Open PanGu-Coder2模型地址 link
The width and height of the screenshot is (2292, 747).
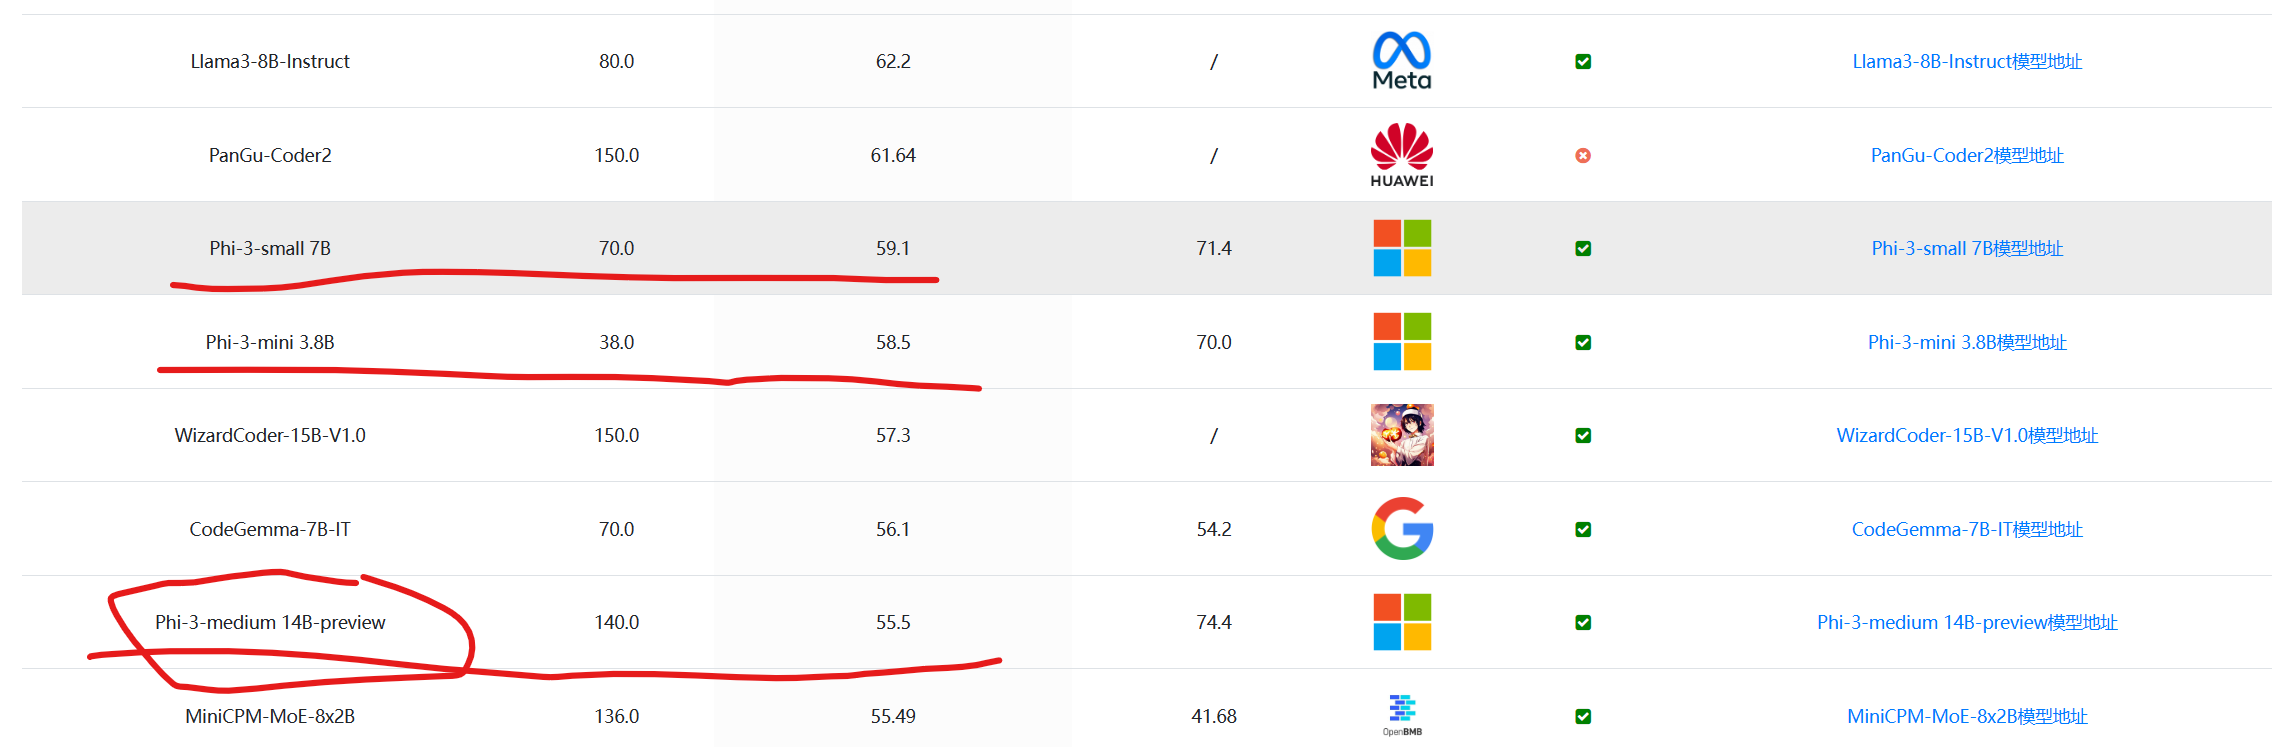[x=1967, y=155]
